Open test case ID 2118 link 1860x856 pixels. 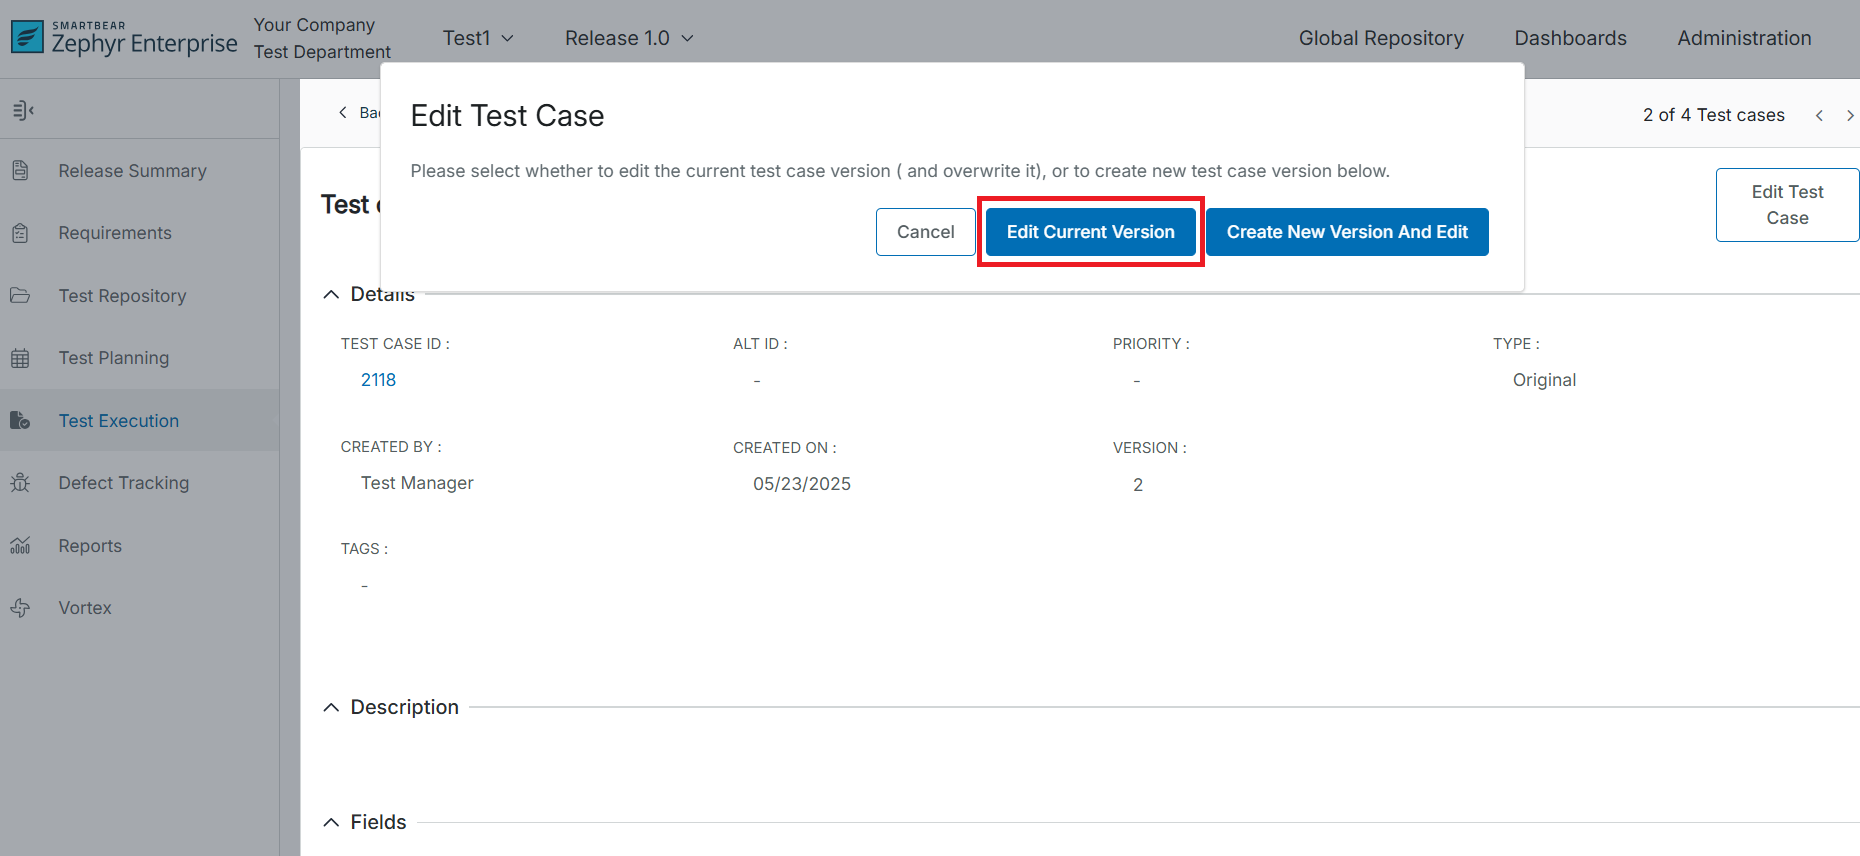point(378,380)
